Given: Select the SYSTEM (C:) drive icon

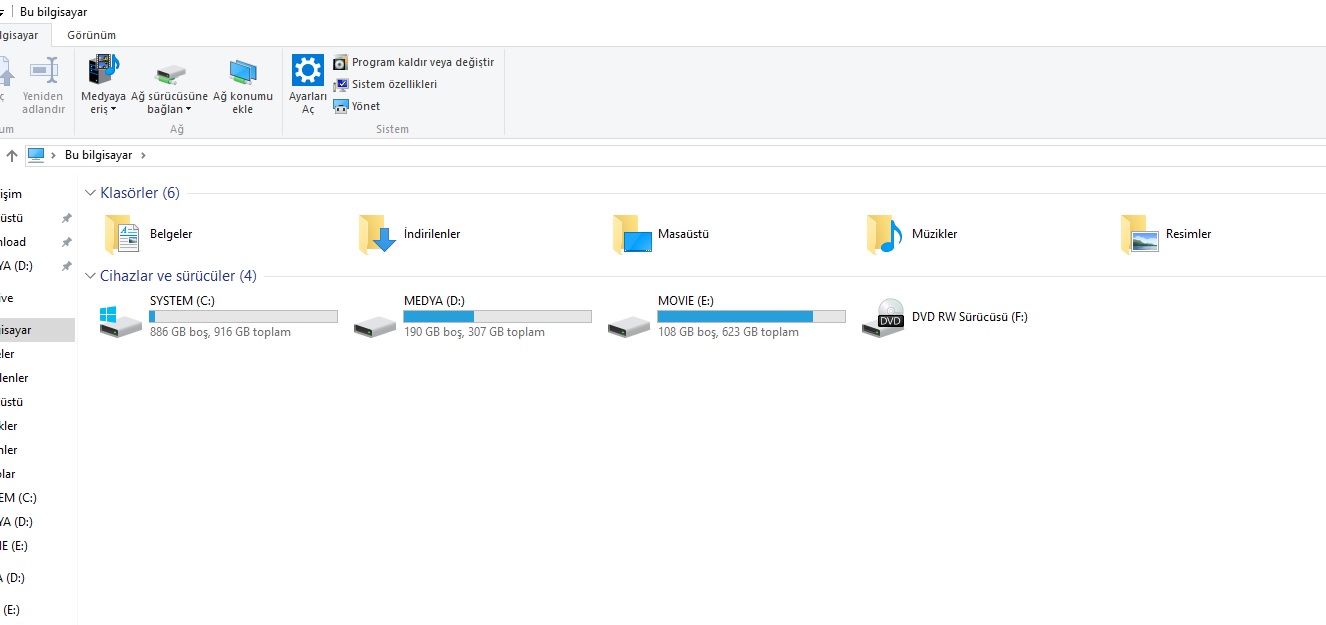Looking at the screenshot, I should [121, 318].
